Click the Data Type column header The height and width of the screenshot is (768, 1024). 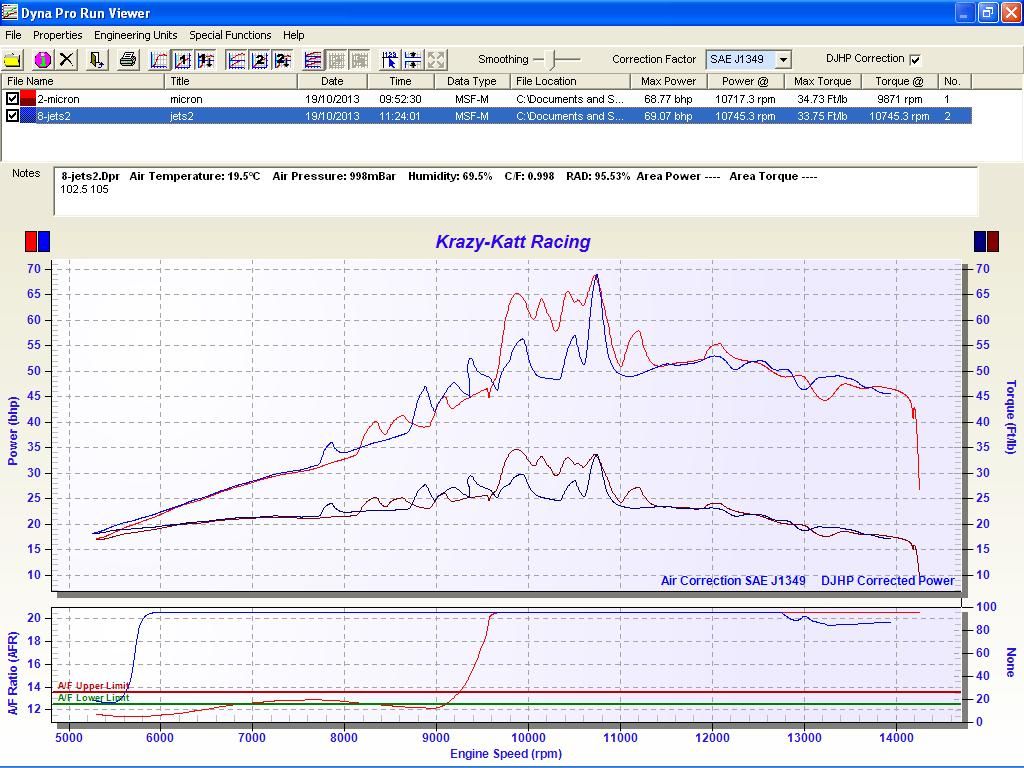pos(472,81)
